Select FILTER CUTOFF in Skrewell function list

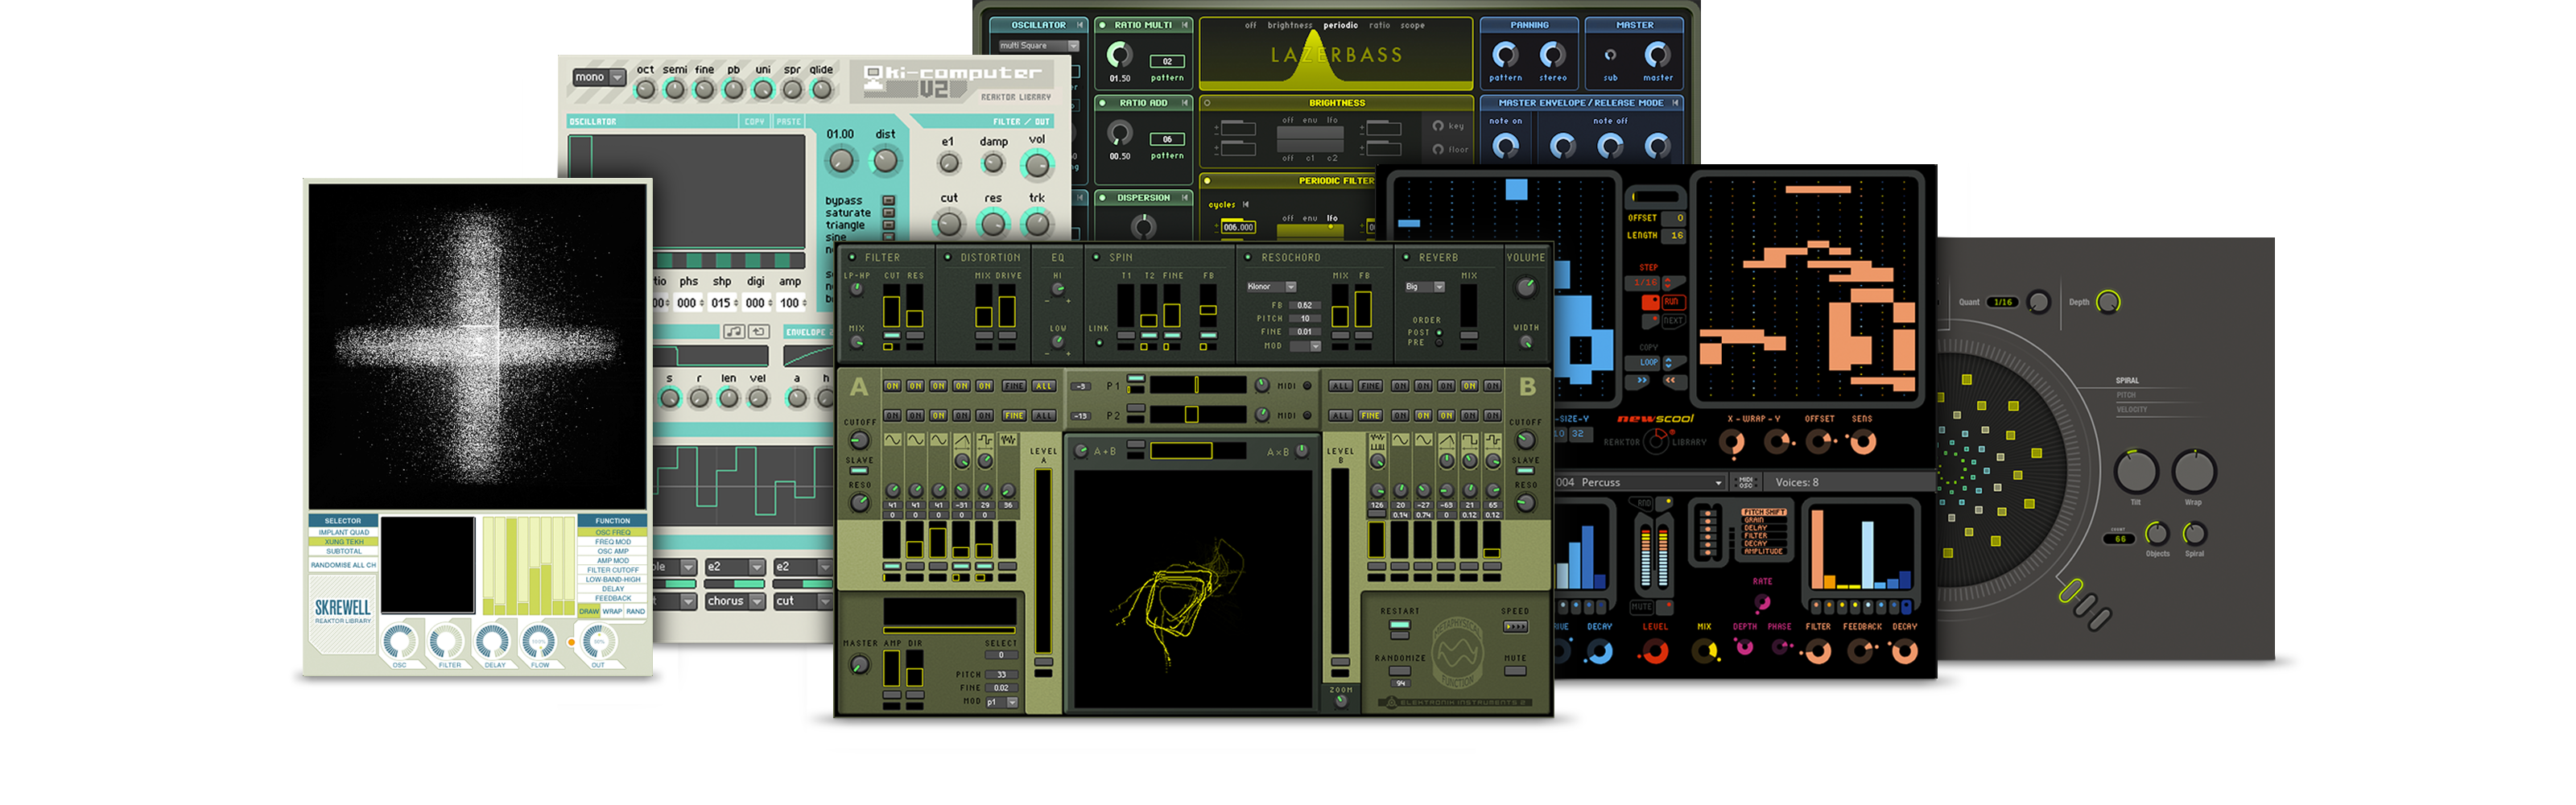(x=613, y=570)
